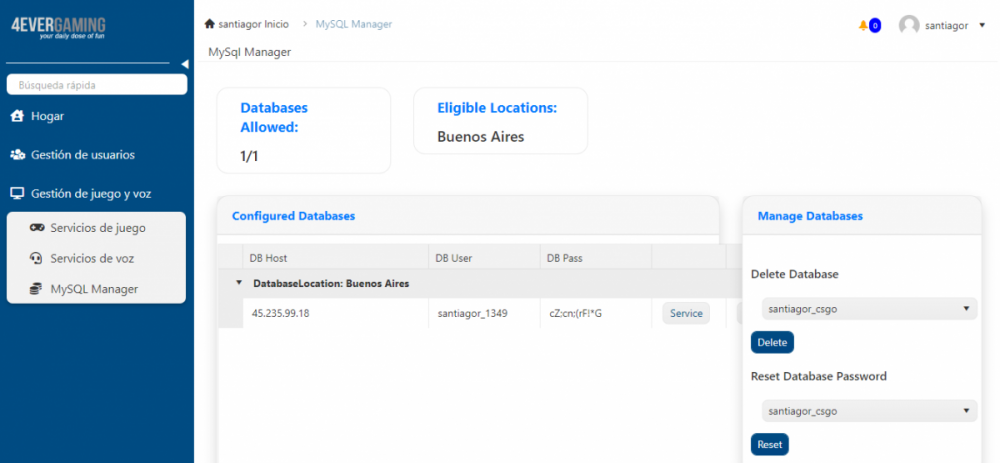Open the Reset Database Password dropdown
Image resolution: width=1000 pixels, height=463 pixels.
[x=864, y=411]
